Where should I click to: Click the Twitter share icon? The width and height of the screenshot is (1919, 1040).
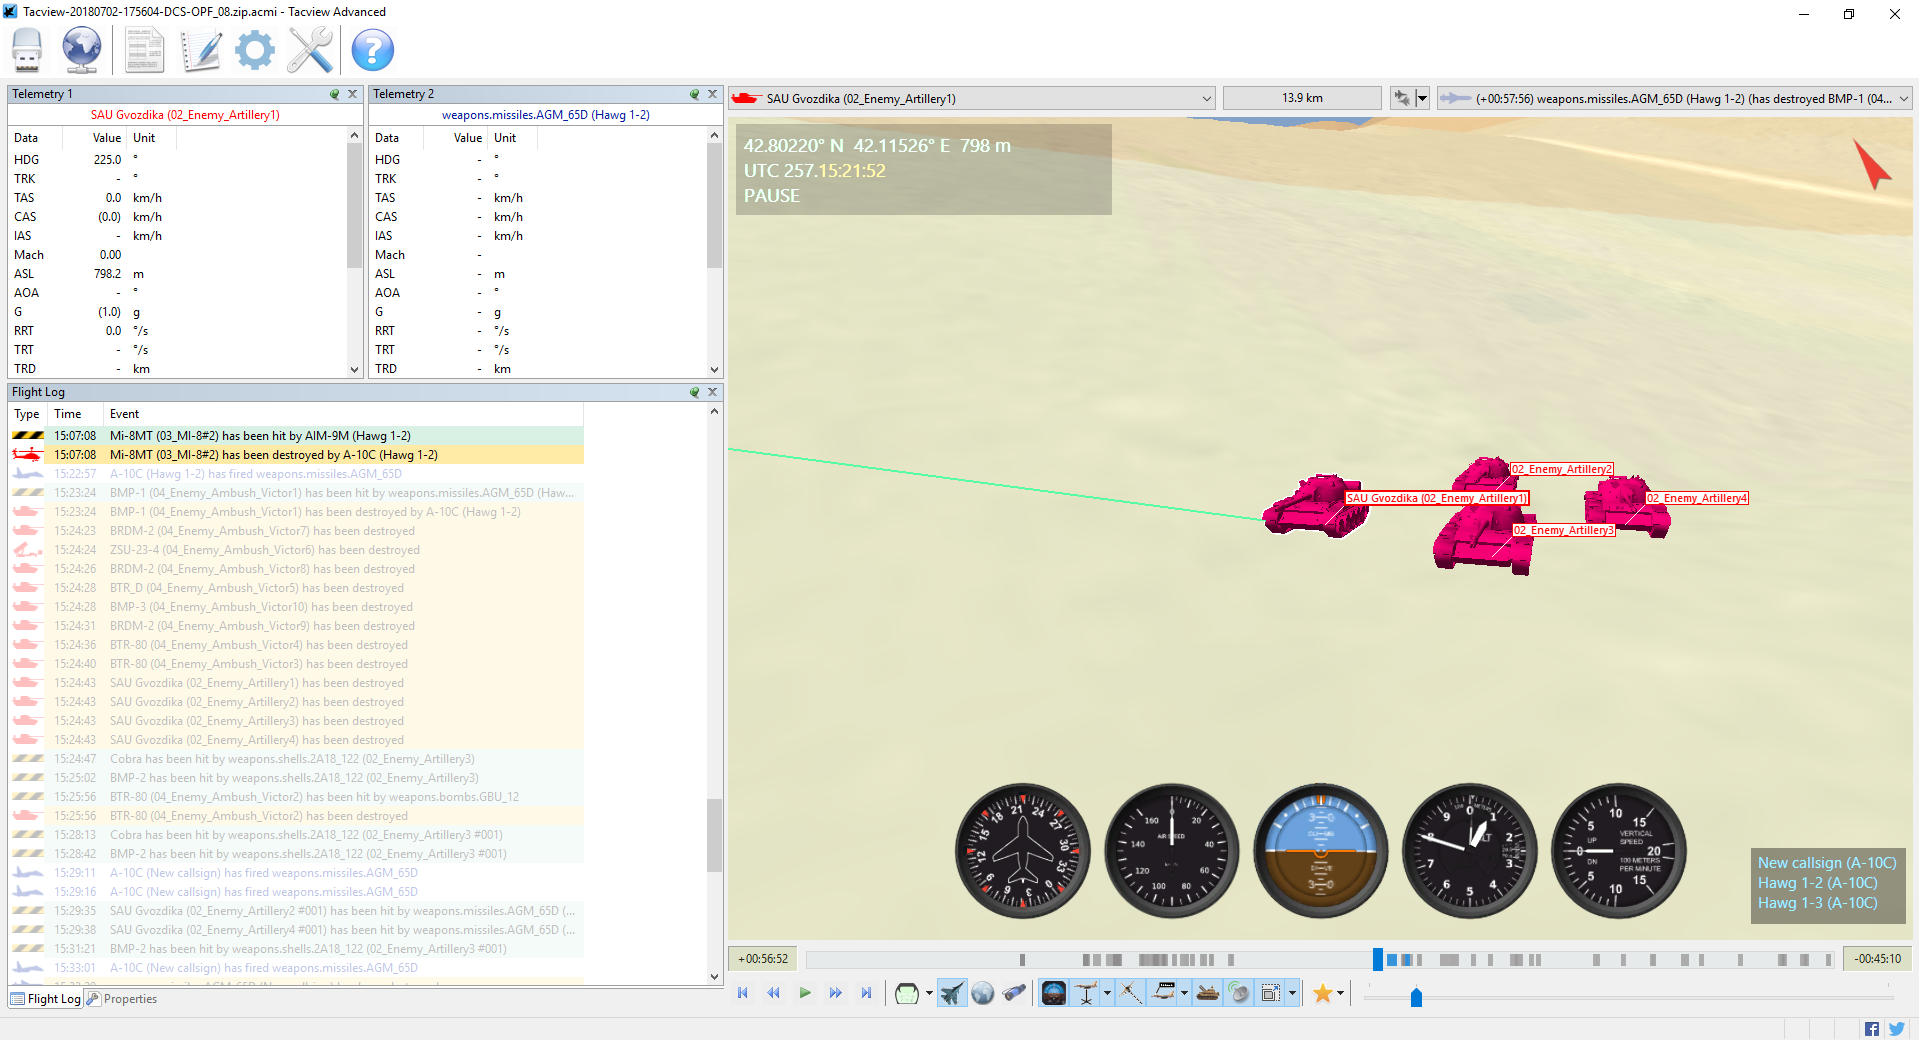click(x=1896, y=1029)
